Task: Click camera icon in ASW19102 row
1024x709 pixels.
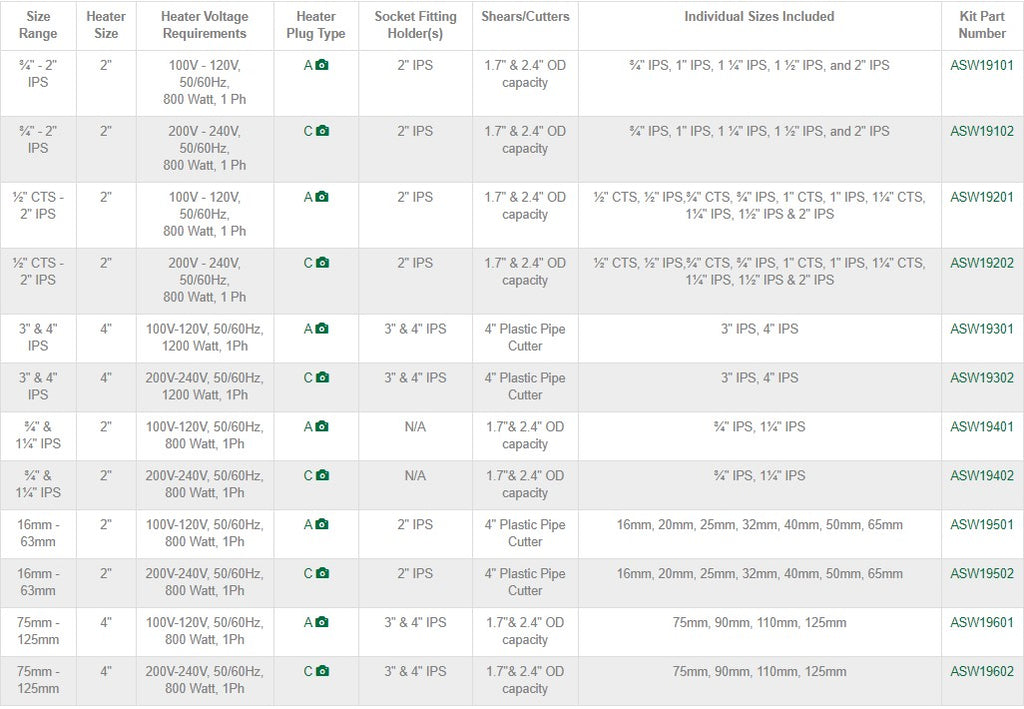Action: pos(322,131)
